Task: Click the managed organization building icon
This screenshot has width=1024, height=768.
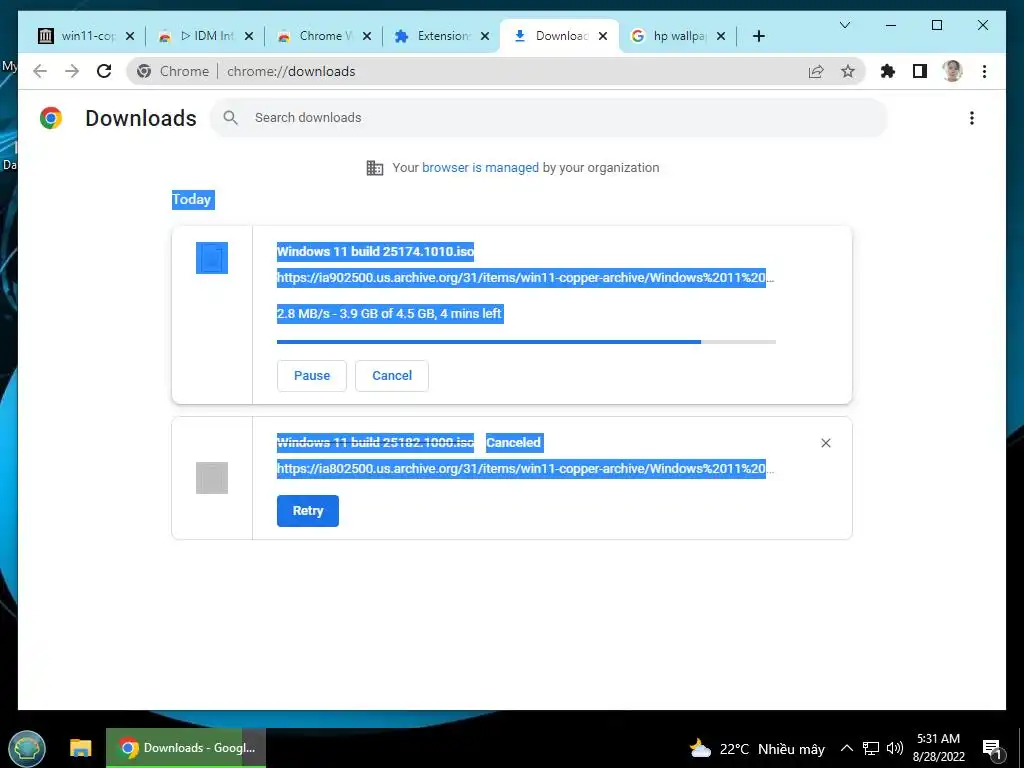Action: [x=374, y=168]
